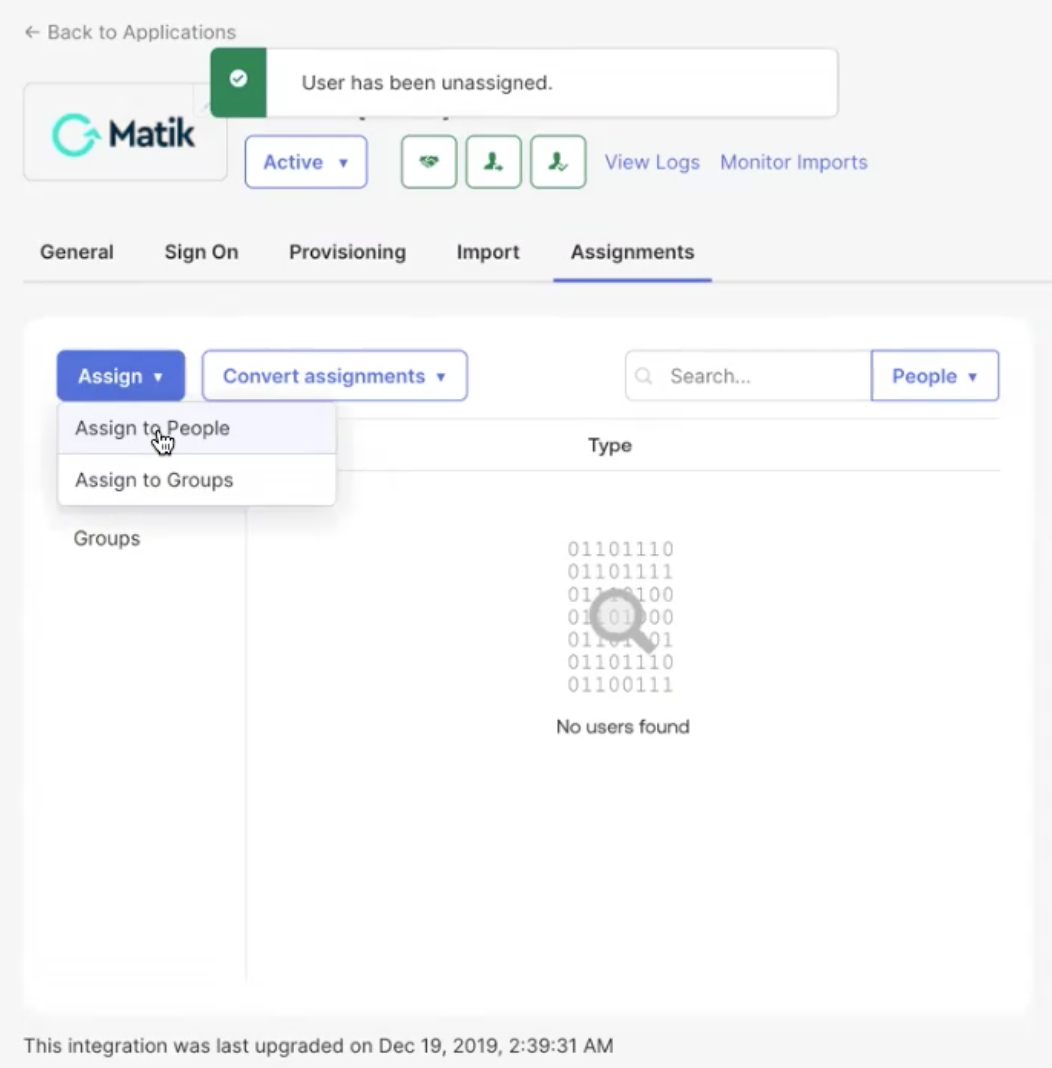Click the magnifier icon in search box
This screenshot has width=1052, height=1068.
[x=644, y=376]
